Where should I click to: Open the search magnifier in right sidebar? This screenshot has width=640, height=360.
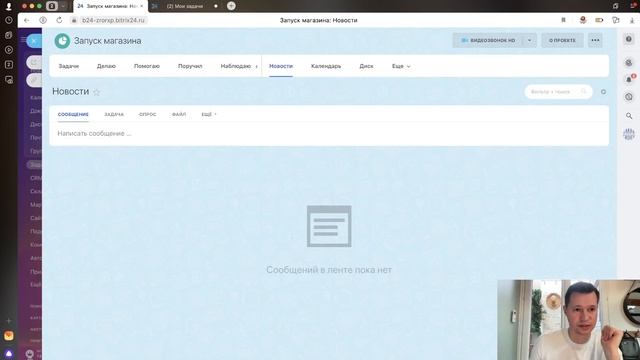pos(629,116)
